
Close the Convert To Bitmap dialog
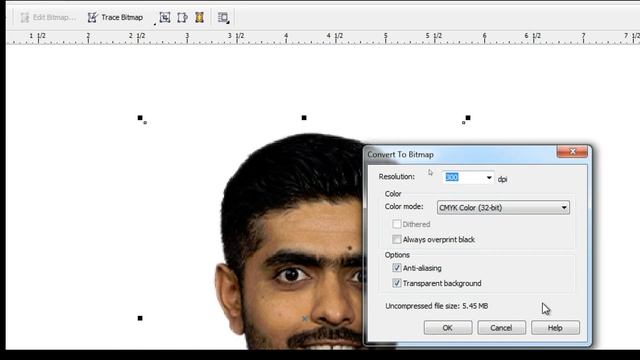pos(572,151)
